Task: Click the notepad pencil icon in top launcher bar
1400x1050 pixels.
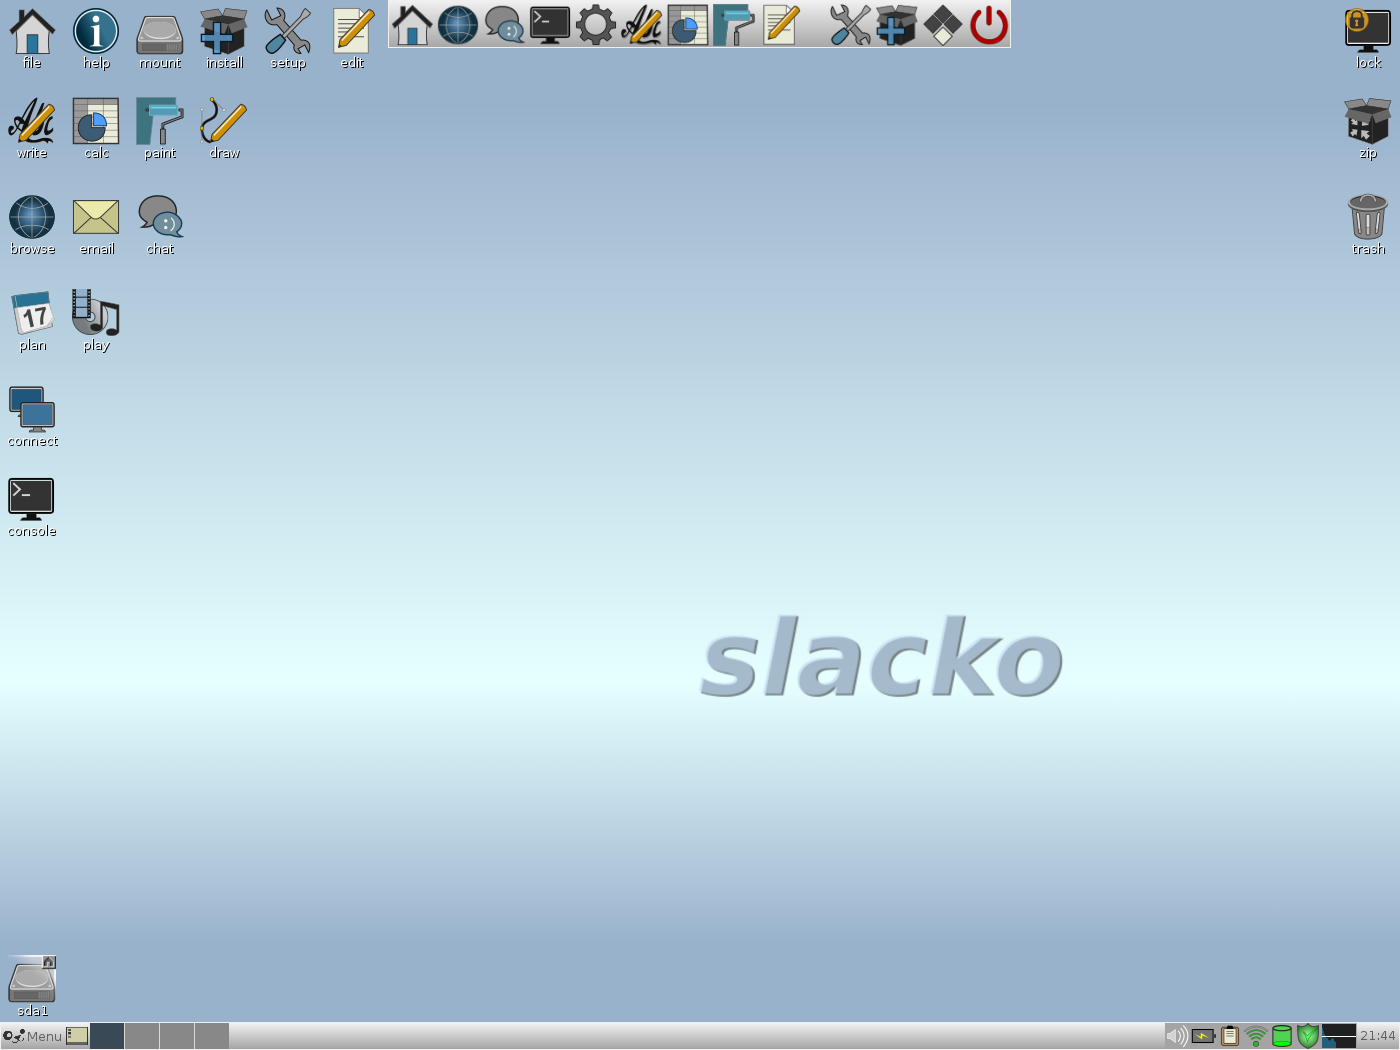Action: [x=780, y=25]
